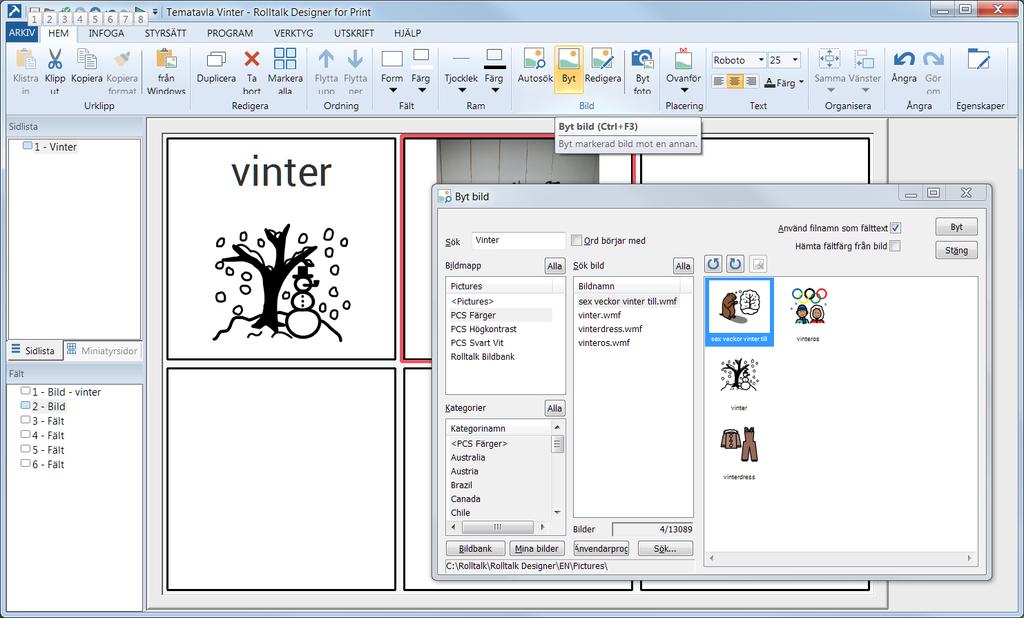This screenshot has height=618, width=1024.
Task: Start Autosök image search in ribbon
Action: (535, 66)
